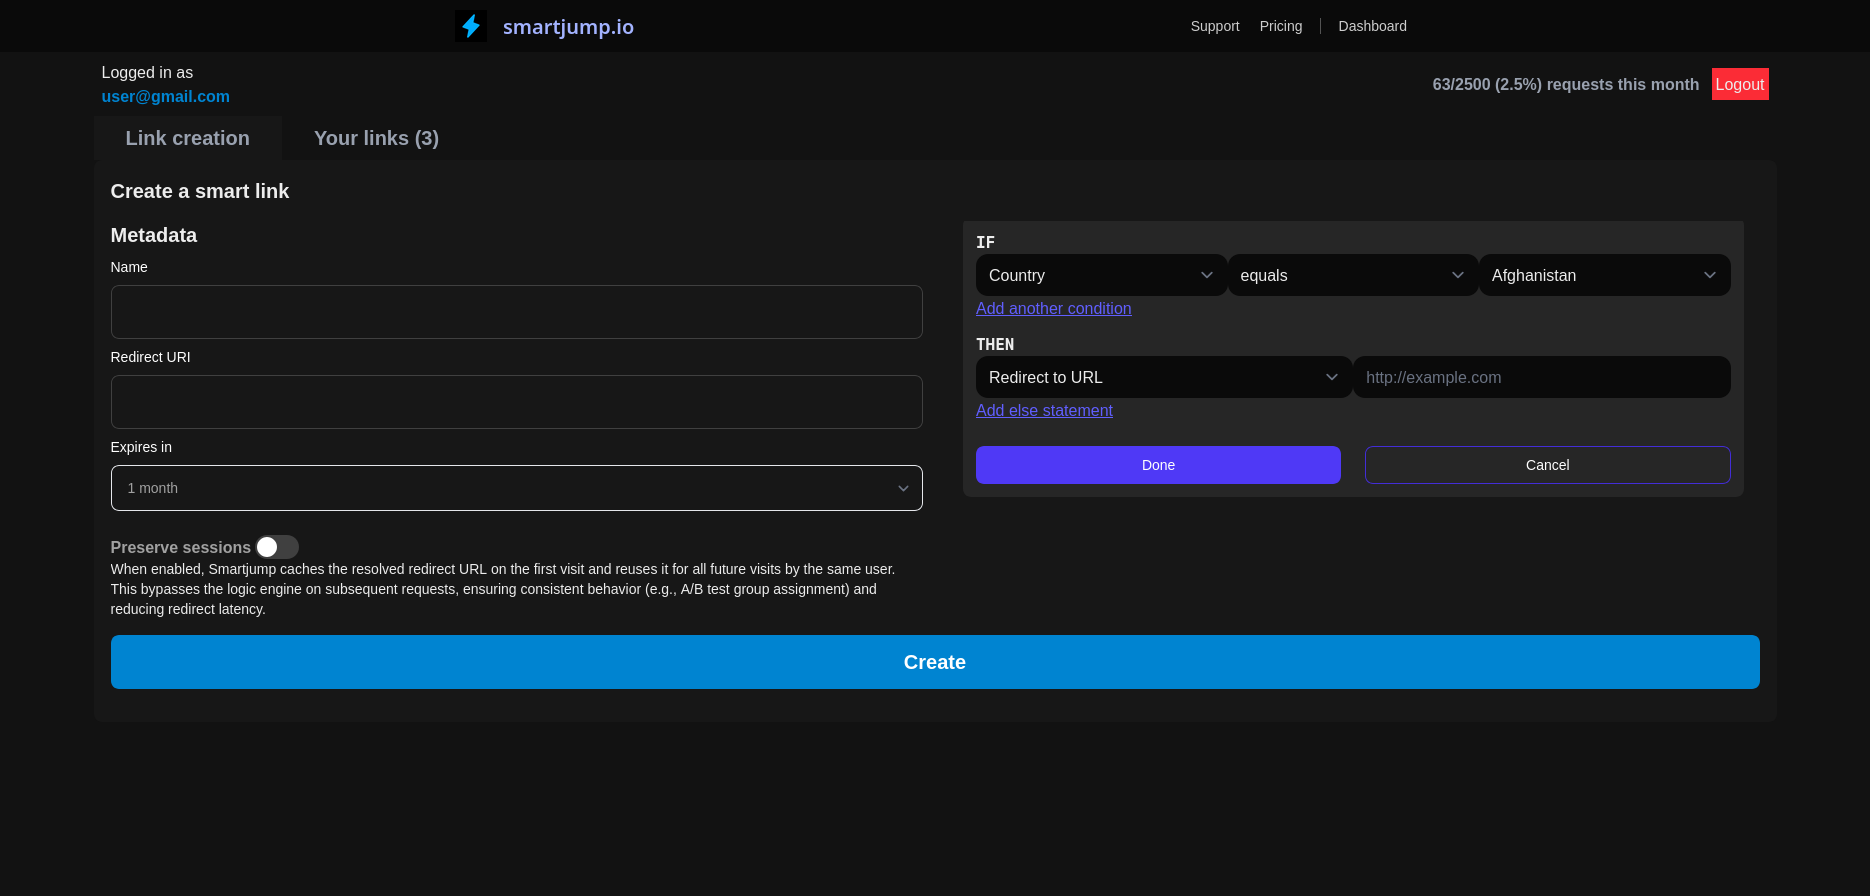Open the Redirect to URL action dropdown
The image size is (1870, 896).
[x=1164, y=377]
